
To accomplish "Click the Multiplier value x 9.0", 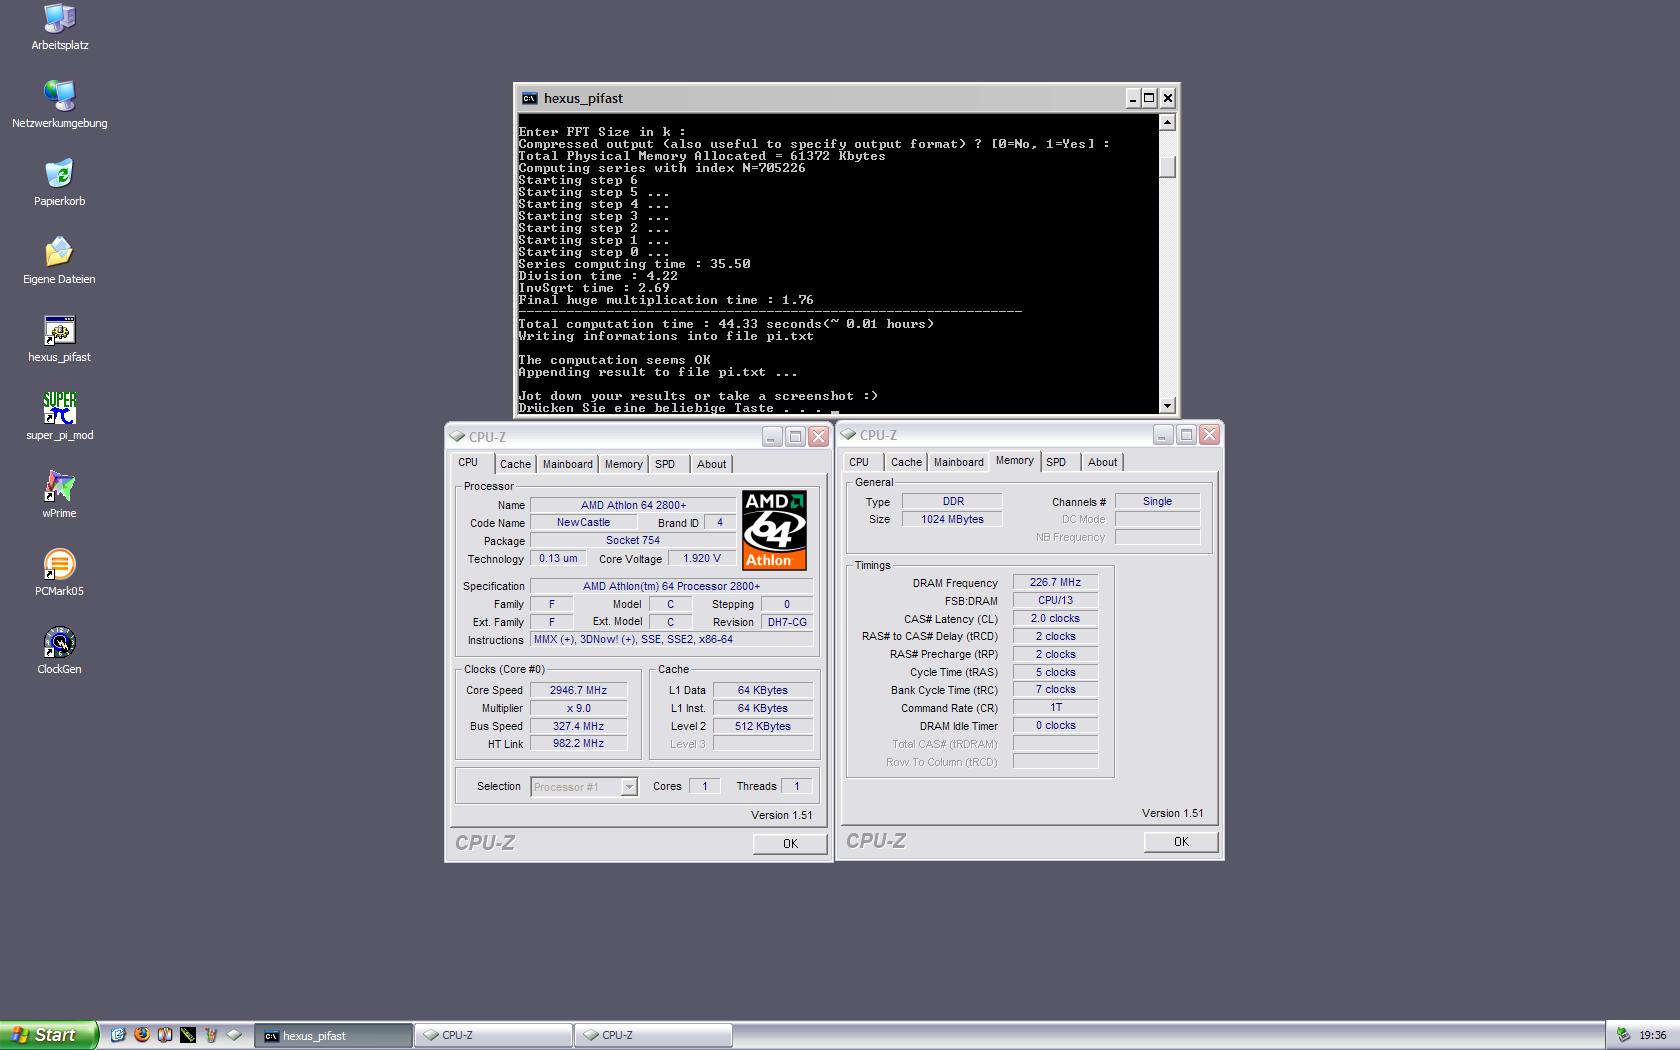I will (x=578, y=708).
